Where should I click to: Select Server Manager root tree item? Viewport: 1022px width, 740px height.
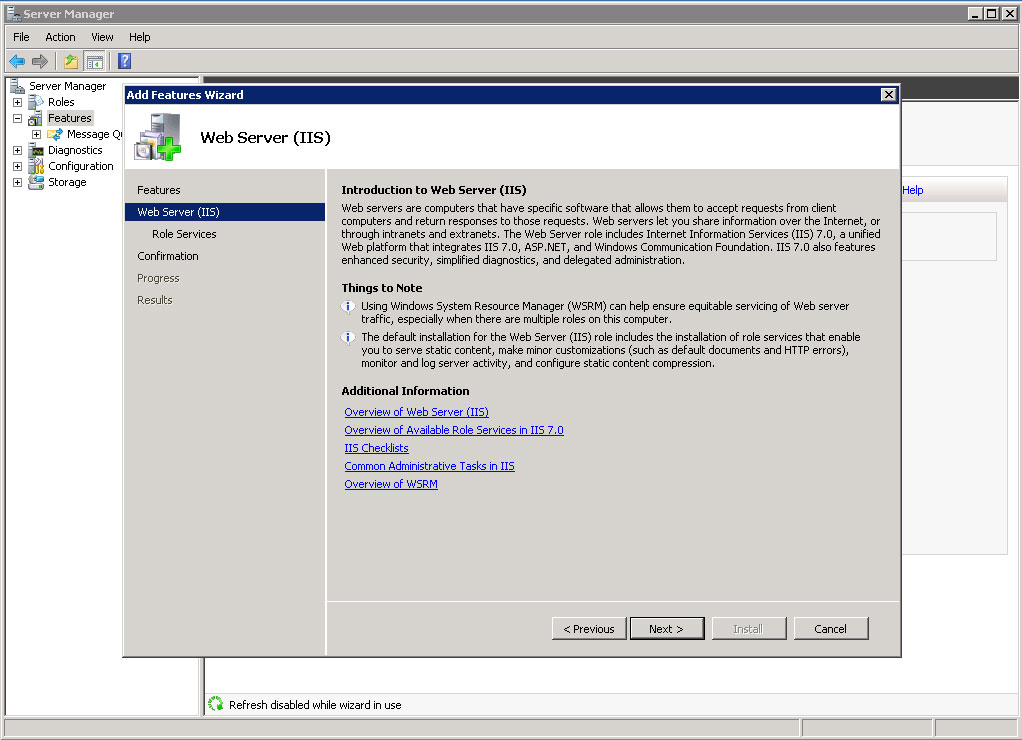[67, 86]
